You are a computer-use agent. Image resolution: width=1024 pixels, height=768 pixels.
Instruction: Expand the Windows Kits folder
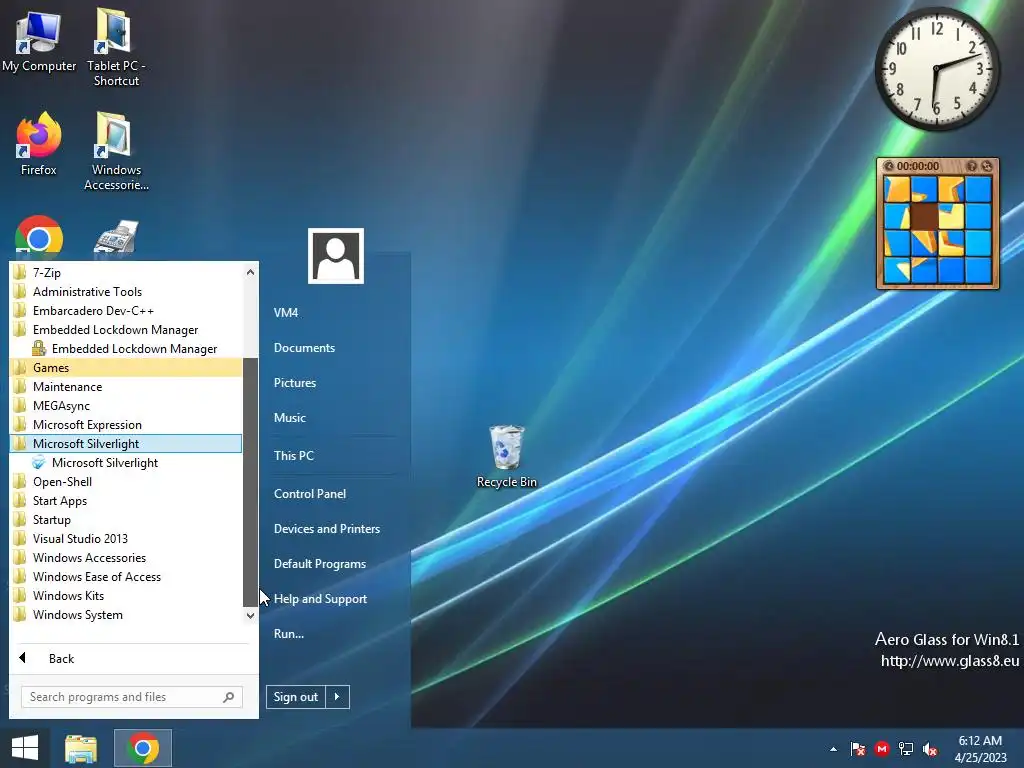click(x=126, y=596)
